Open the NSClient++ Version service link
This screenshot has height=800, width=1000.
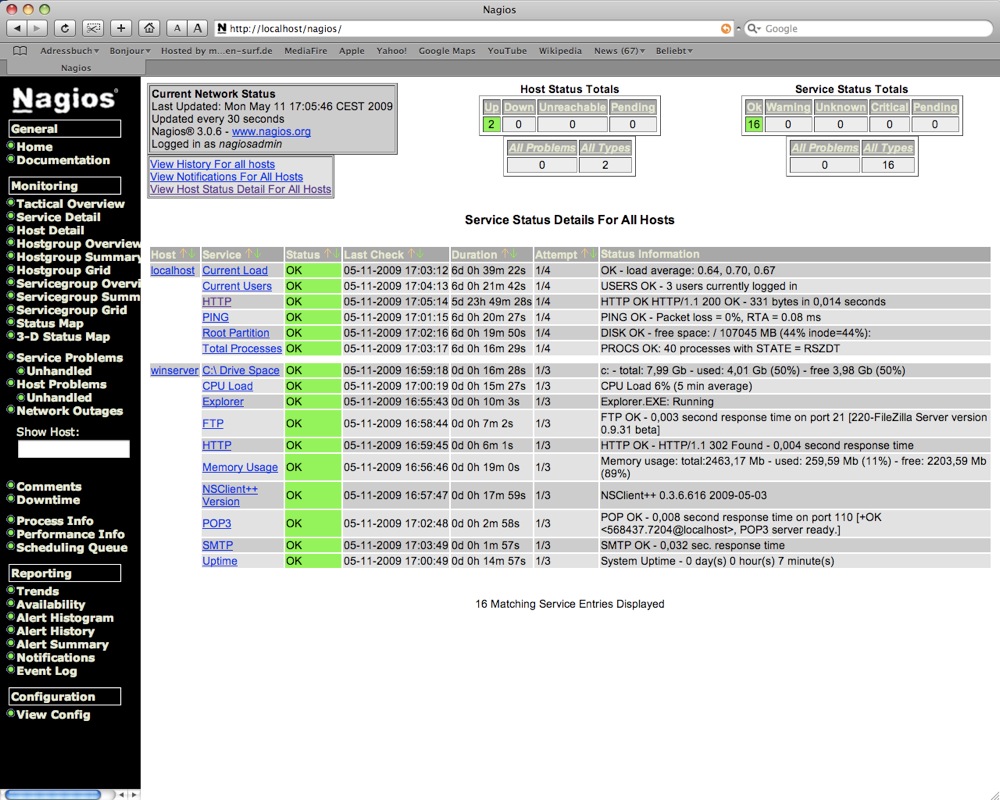(x=230, y=495)
